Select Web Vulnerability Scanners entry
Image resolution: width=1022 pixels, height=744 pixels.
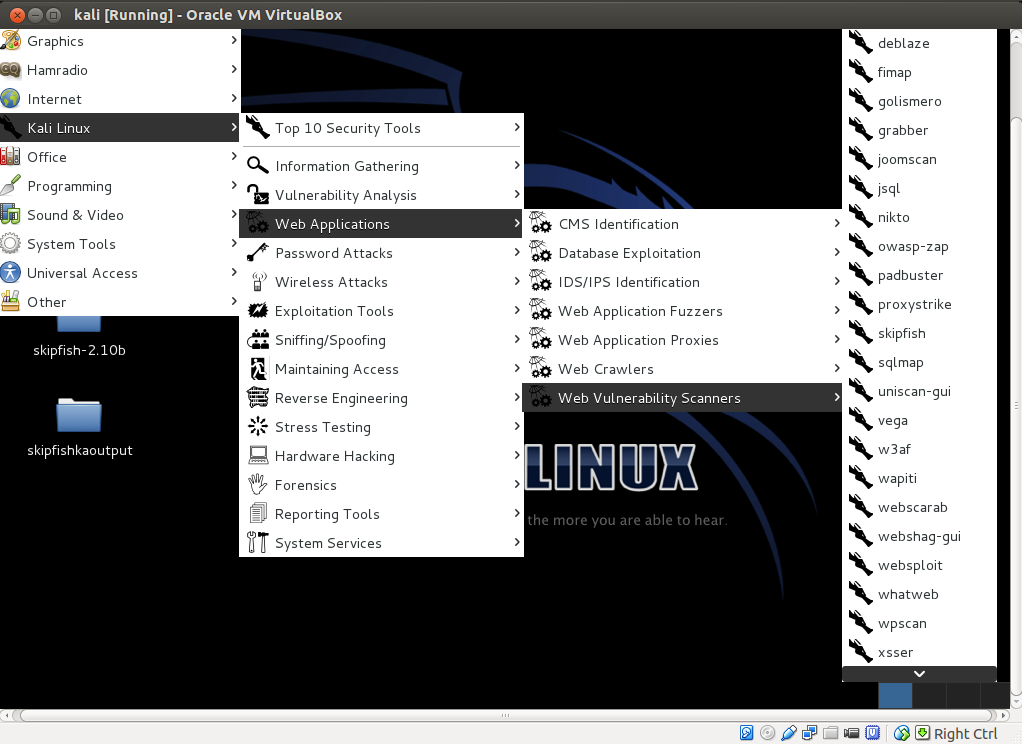[x=682, y=398]
